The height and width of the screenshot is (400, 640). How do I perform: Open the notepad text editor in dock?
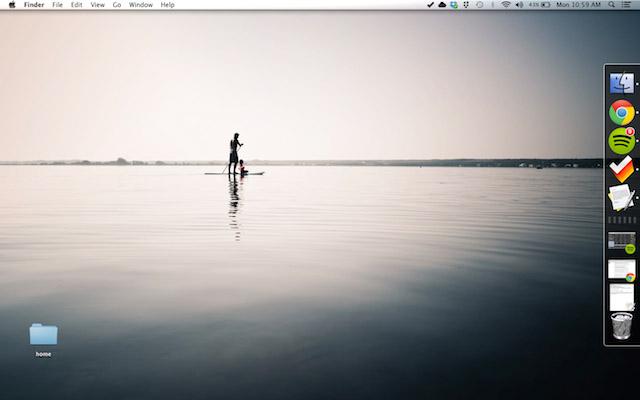pos(621,197)
